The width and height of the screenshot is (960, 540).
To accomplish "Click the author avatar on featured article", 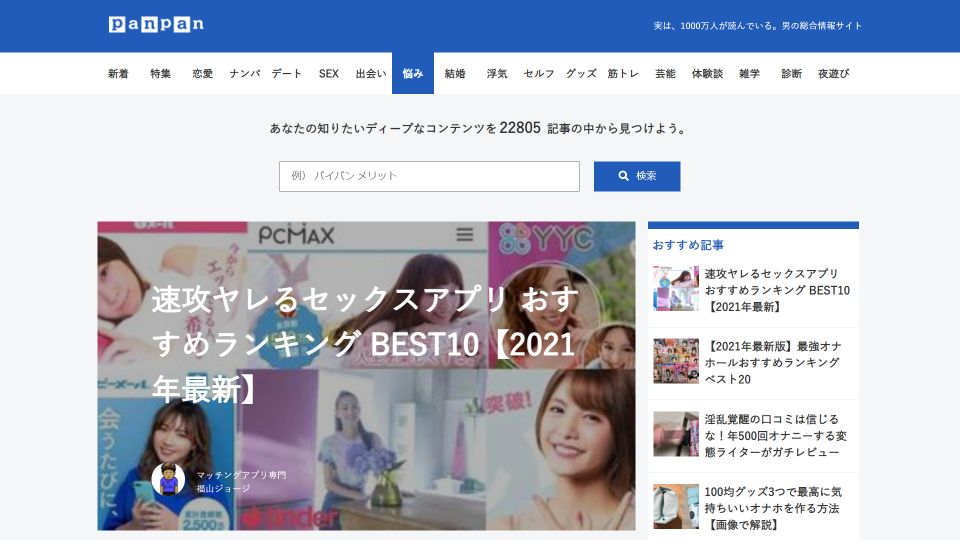I will click(168, 479).
